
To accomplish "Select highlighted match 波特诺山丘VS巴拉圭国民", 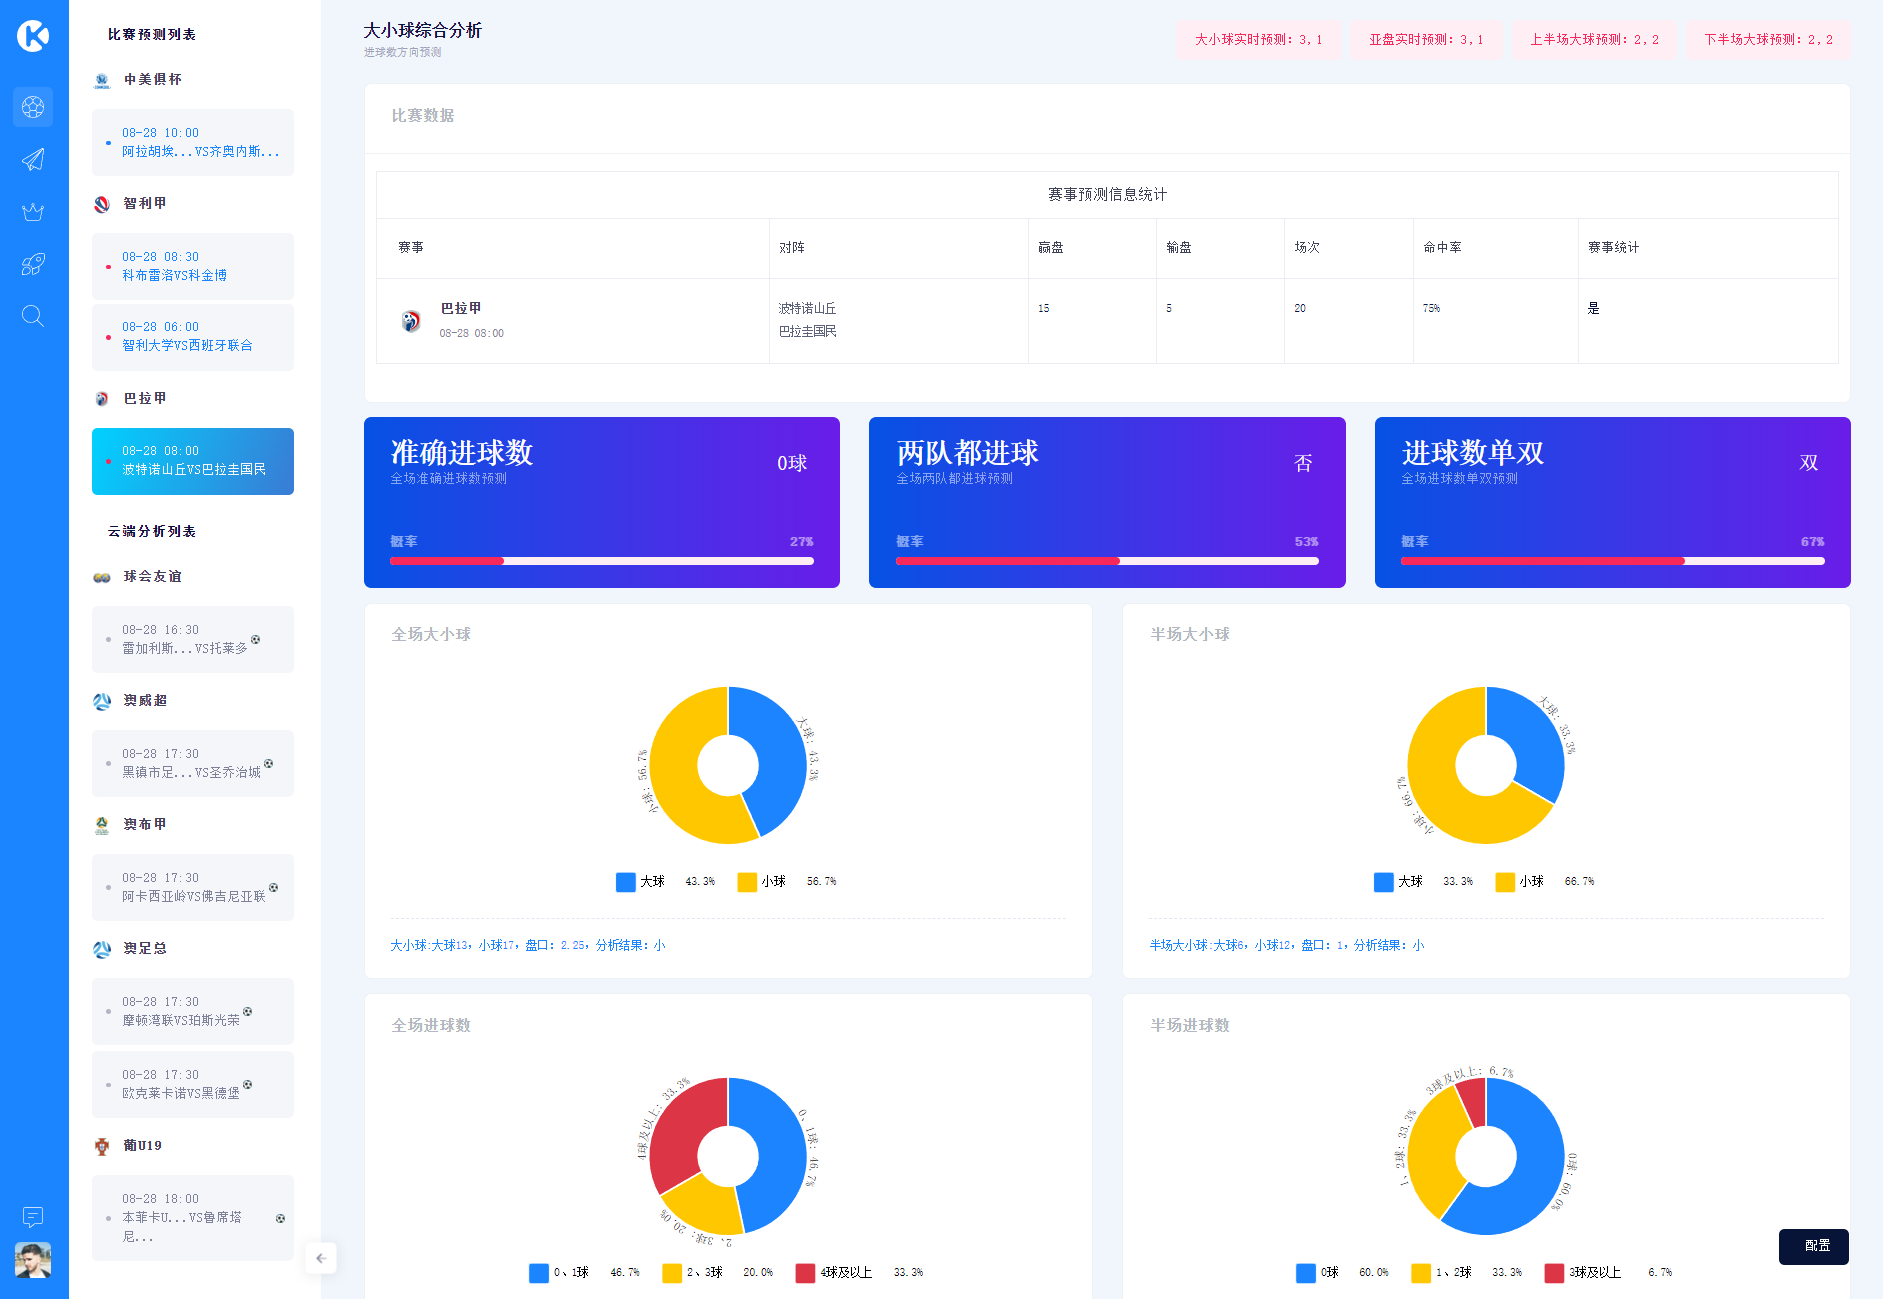I will pos(193,461).
